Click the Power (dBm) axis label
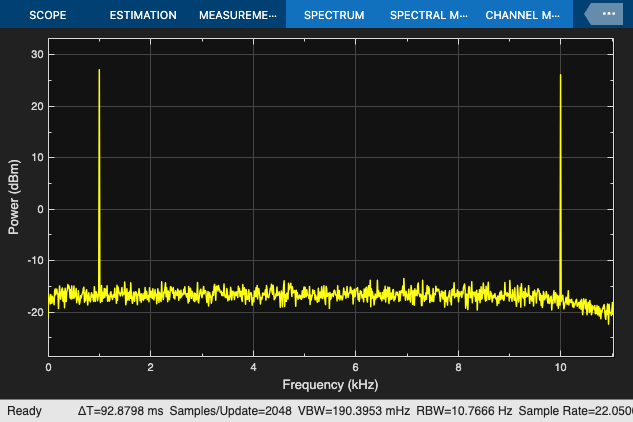This screenshot has height=422, width=633. tap(13, 197)
